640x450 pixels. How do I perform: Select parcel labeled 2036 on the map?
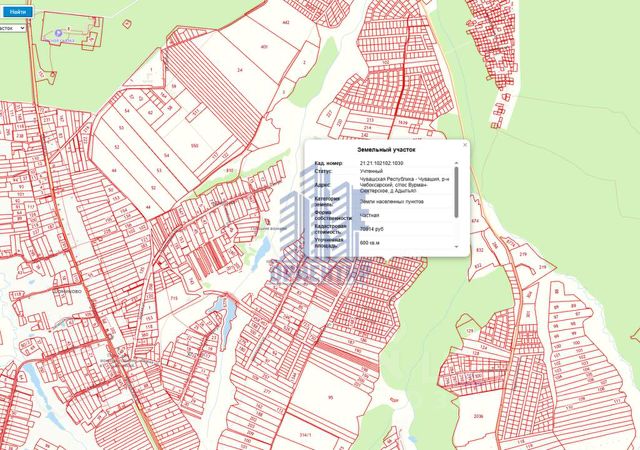click(478, 417)
